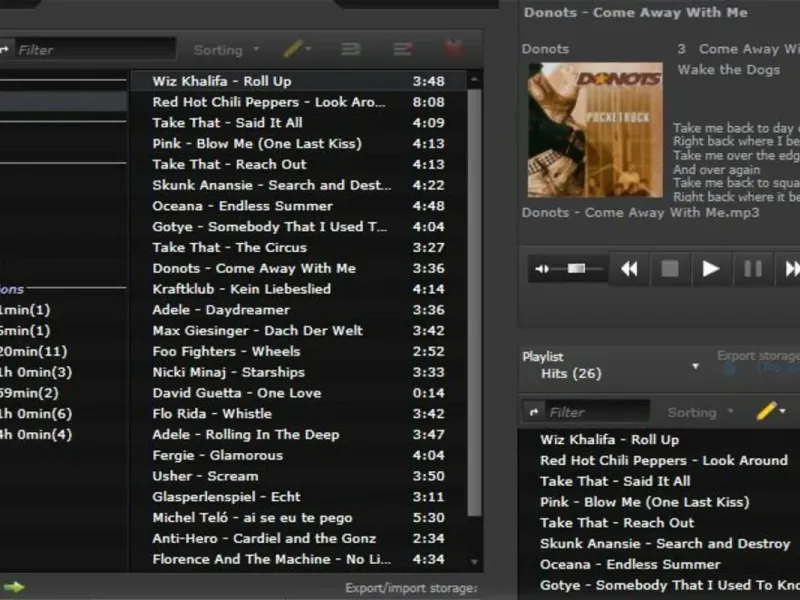
Task: Open playlist panel pencil dropdown arrow
Action: [x=783, y=411]
